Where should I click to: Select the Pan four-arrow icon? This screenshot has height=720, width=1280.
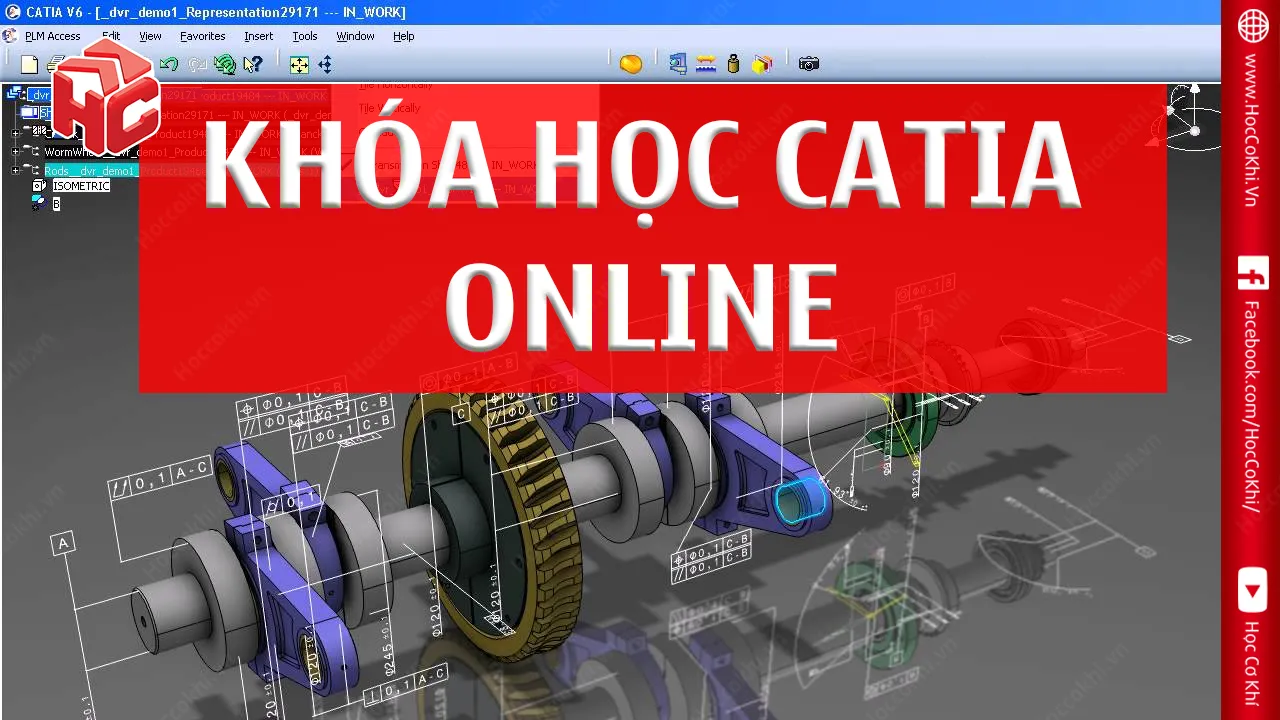click(325, 65)
